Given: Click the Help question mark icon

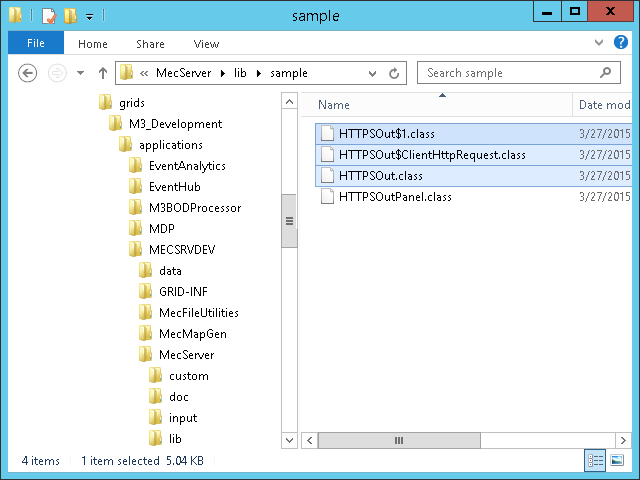Looking at the screenshot, I should click(x=624, y=43).
